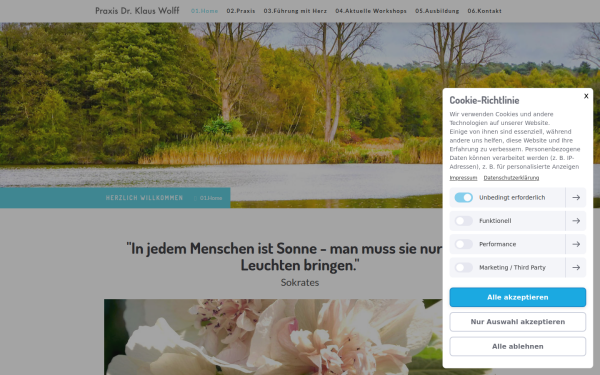Click the HERZLICH WILLKOMMEN heading
600x375 pixels.
tap(144, 198)
